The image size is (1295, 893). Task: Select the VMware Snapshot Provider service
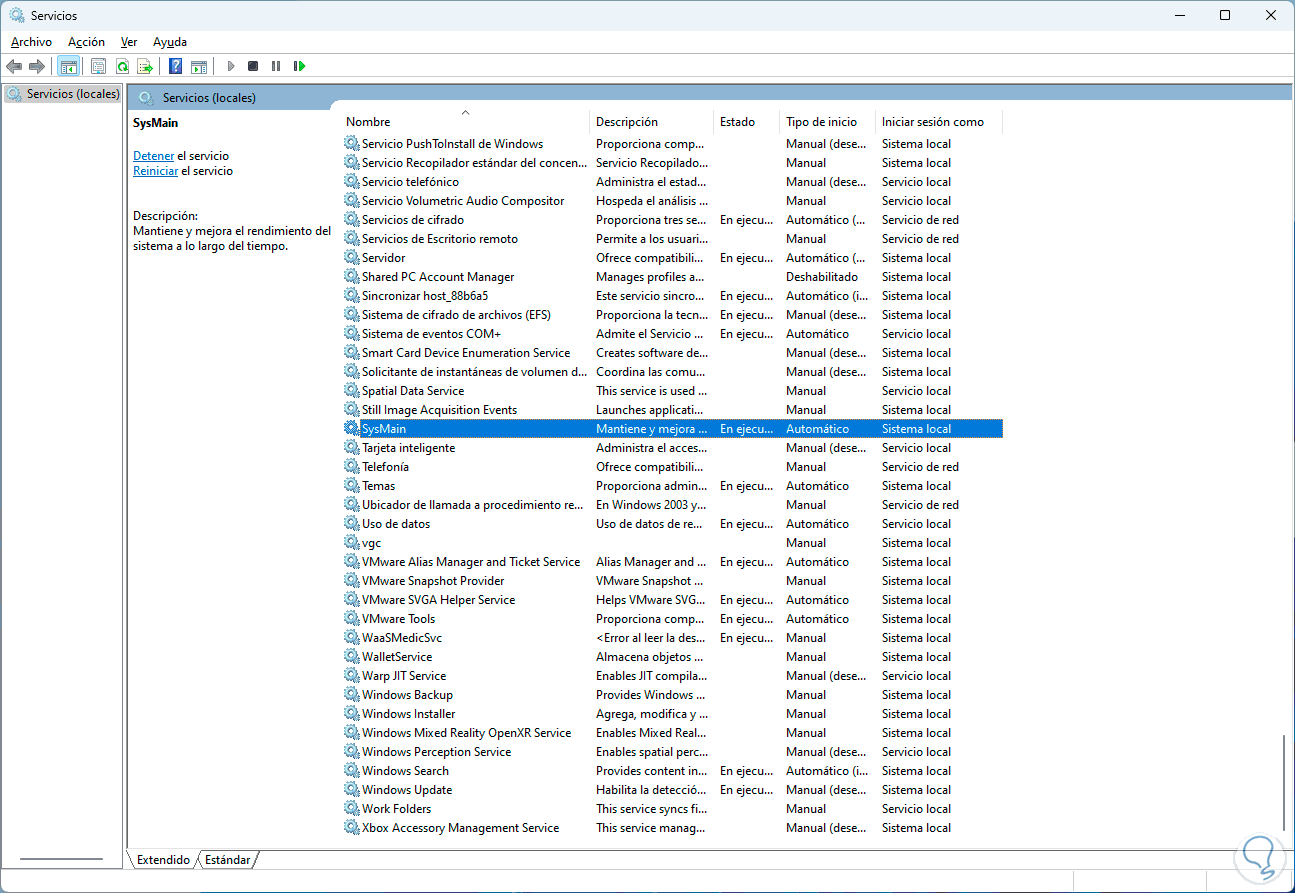[x=672, y=581]
